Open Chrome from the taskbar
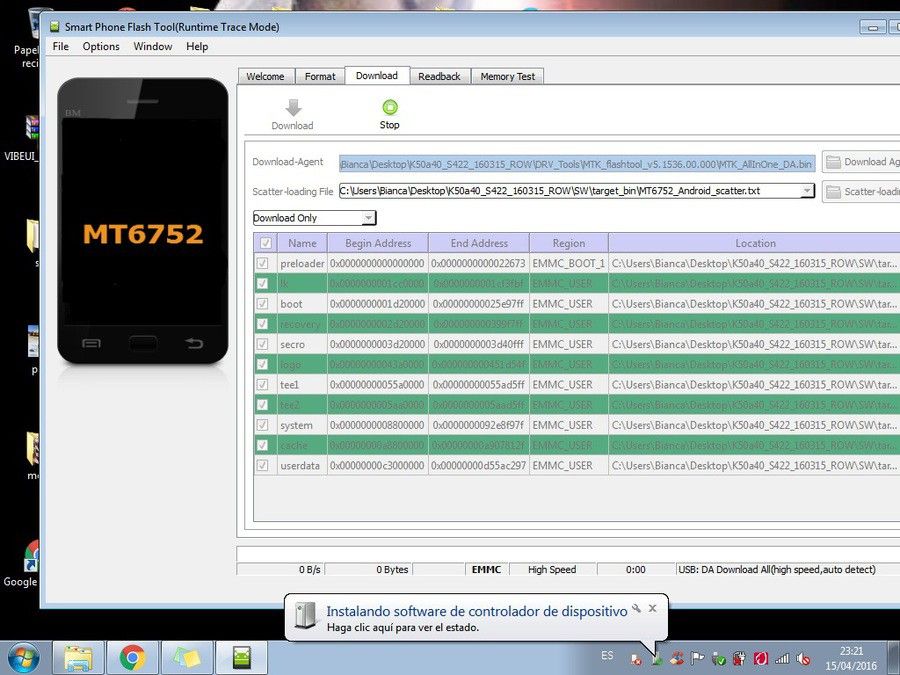900x675 pixels. click(133, 658)
